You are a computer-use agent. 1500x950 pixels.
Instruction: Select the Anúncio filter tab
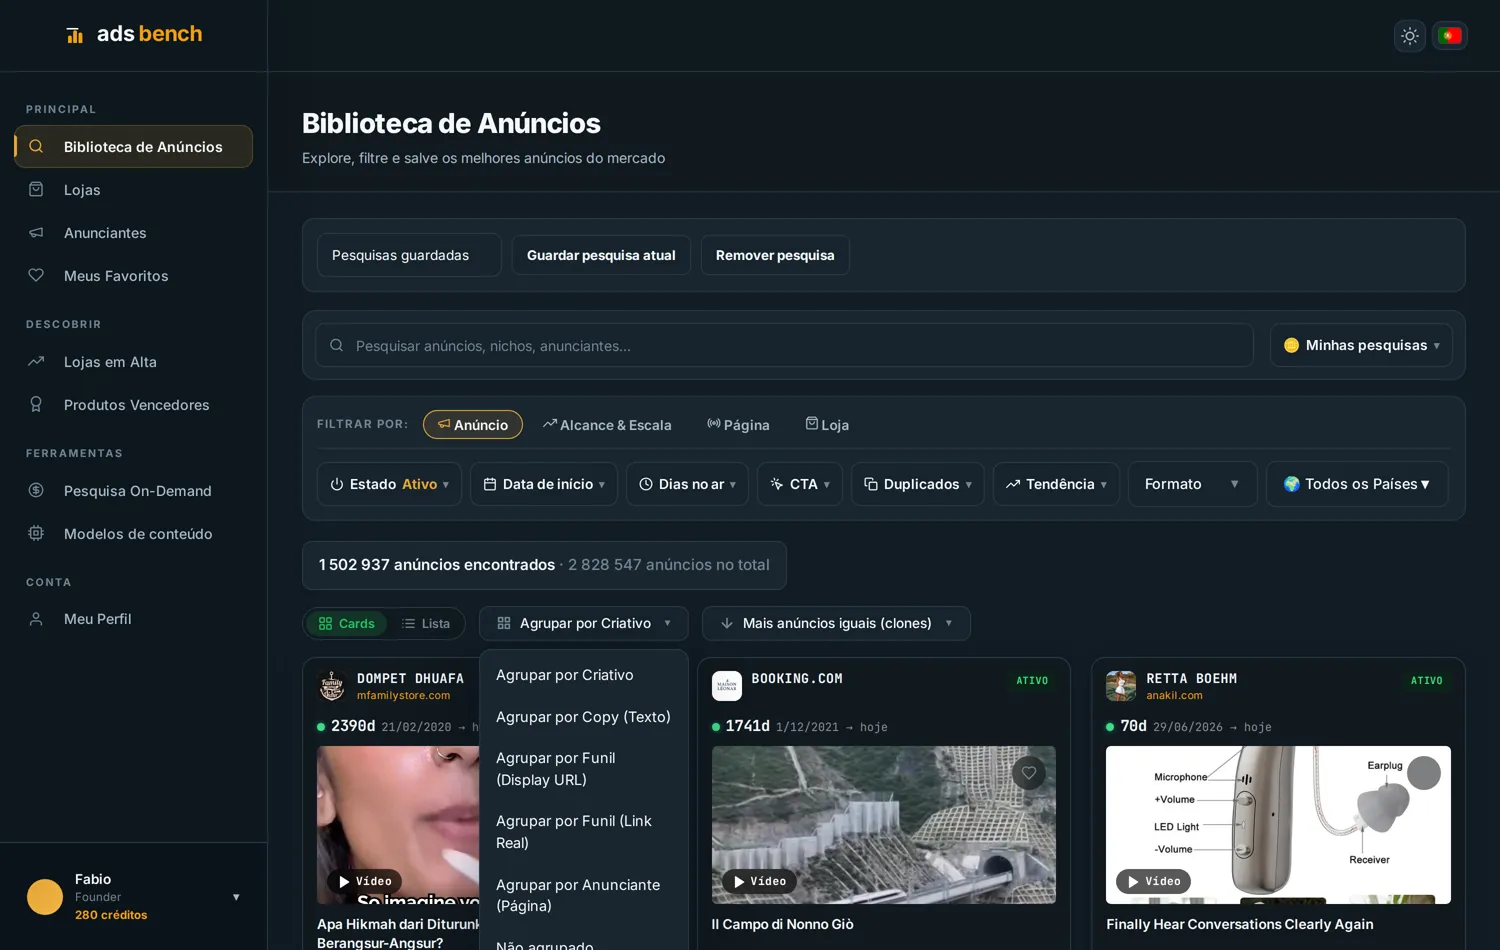(x=473, y=424)
